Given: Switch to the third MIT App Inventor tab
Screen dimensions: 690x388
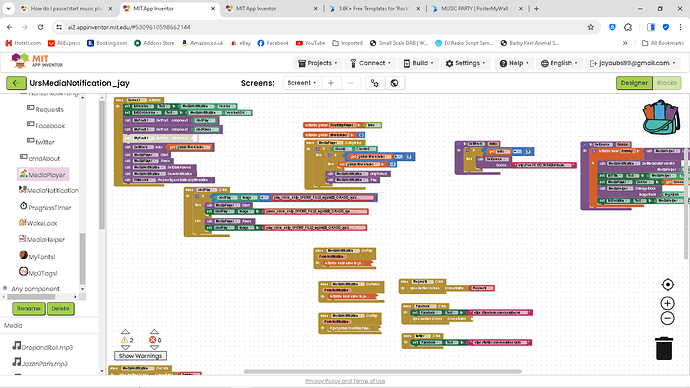Looking at the screenshot, I should 271,8.
